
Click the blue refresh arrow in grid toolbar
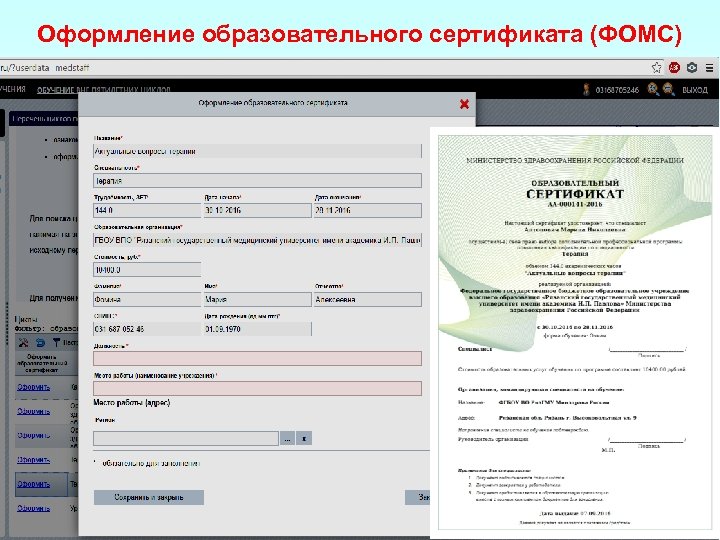click(x=40, y=343)
